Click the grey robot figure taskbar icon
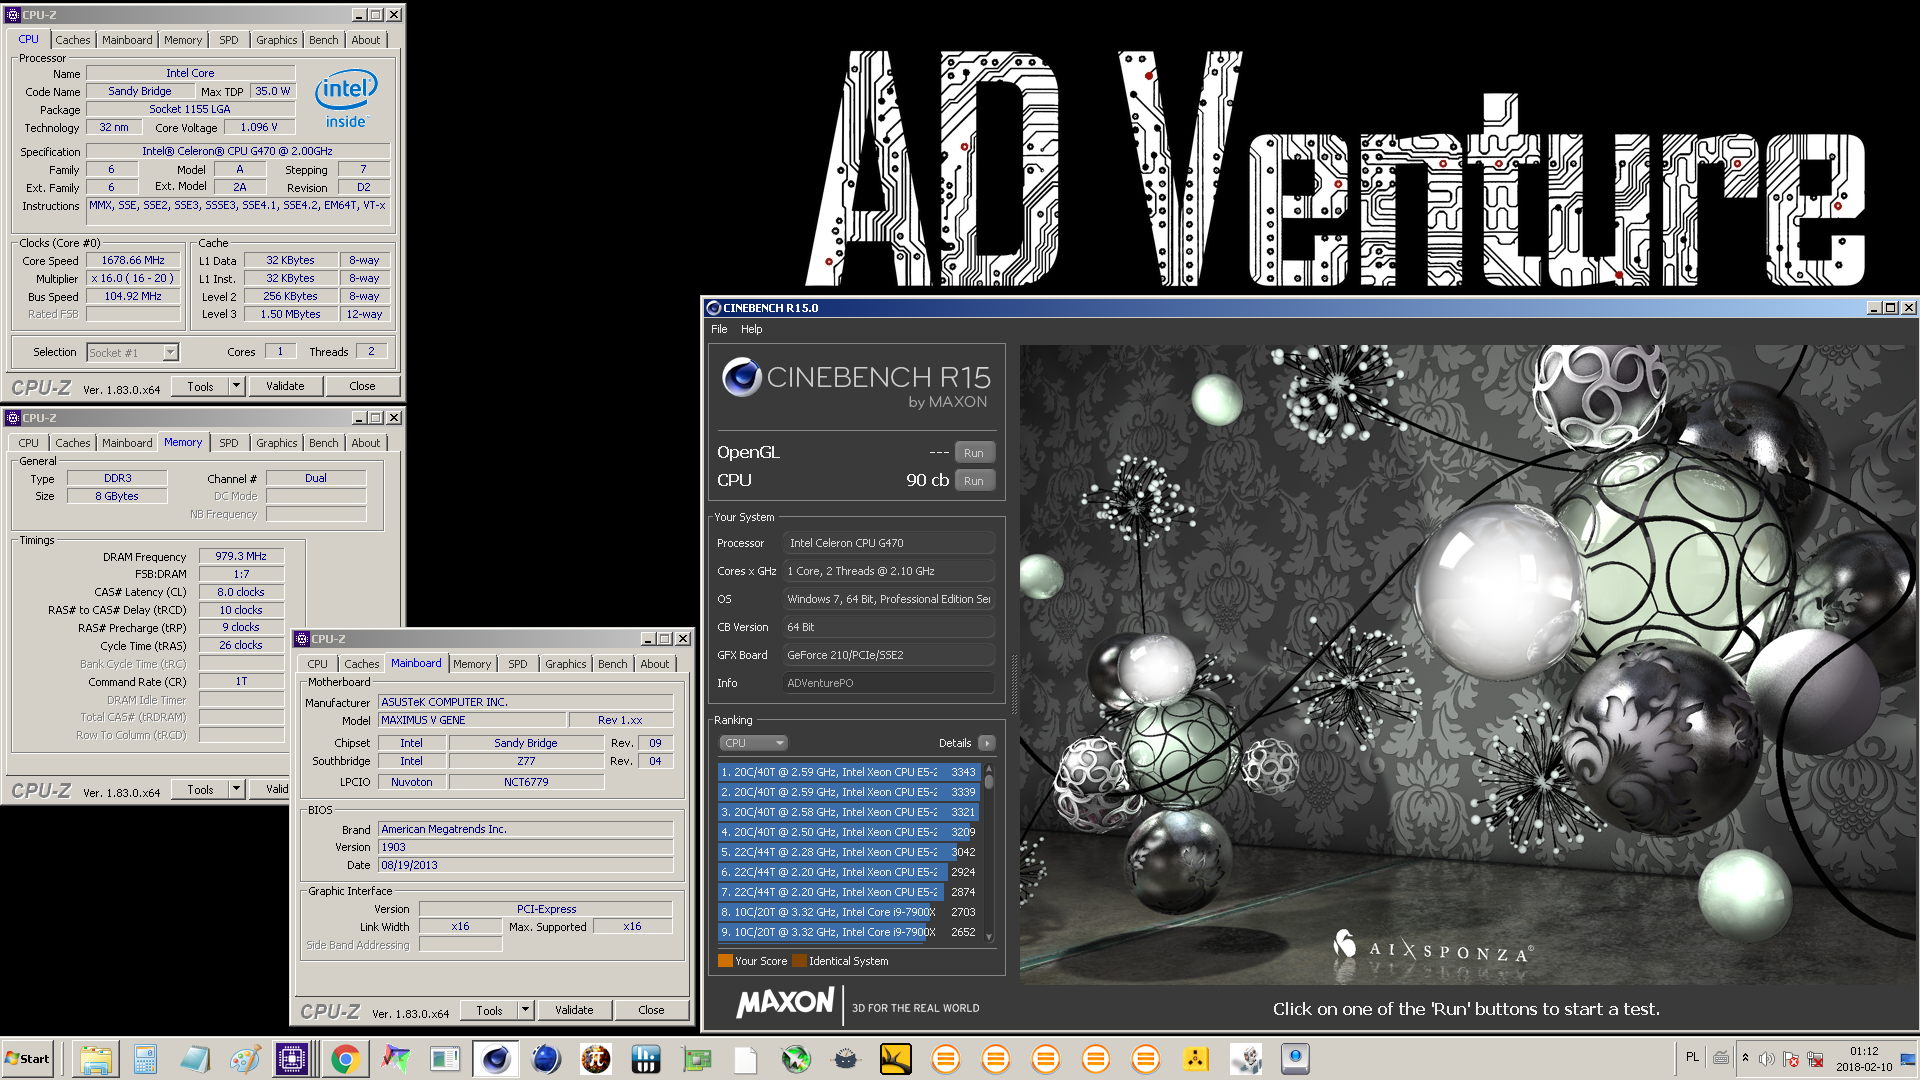 (1246, 1059)
